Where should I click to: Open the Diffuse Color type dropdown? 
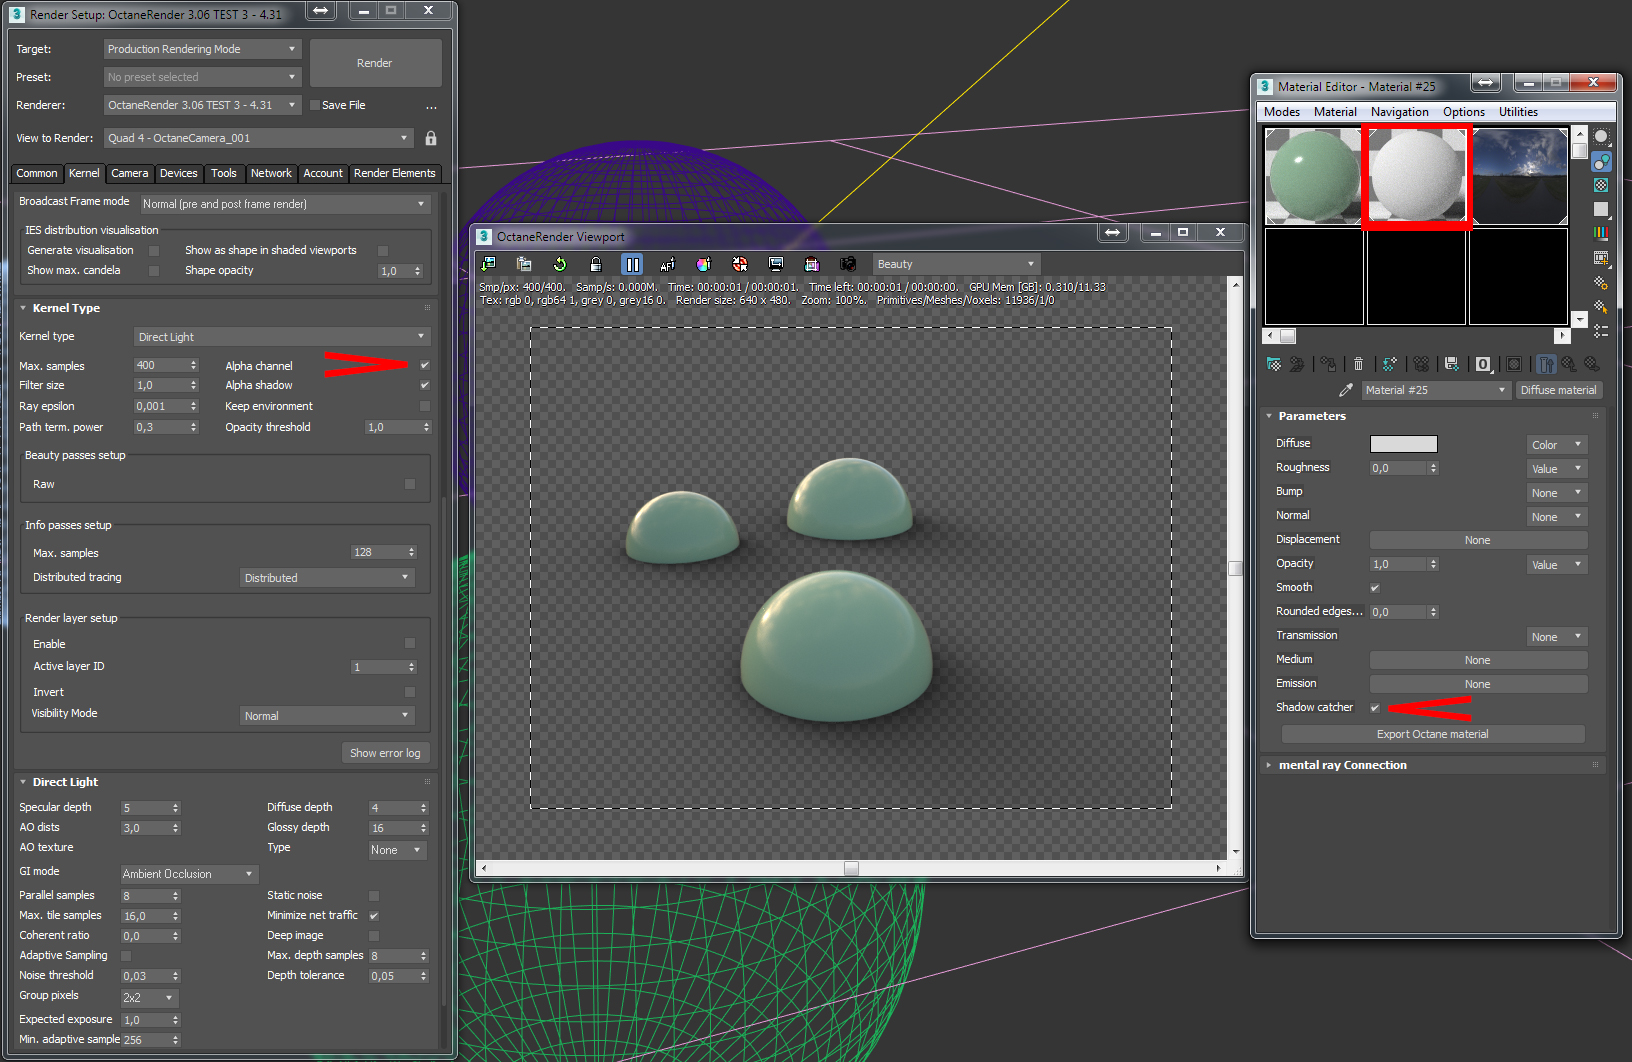(x=1558, y=445)
